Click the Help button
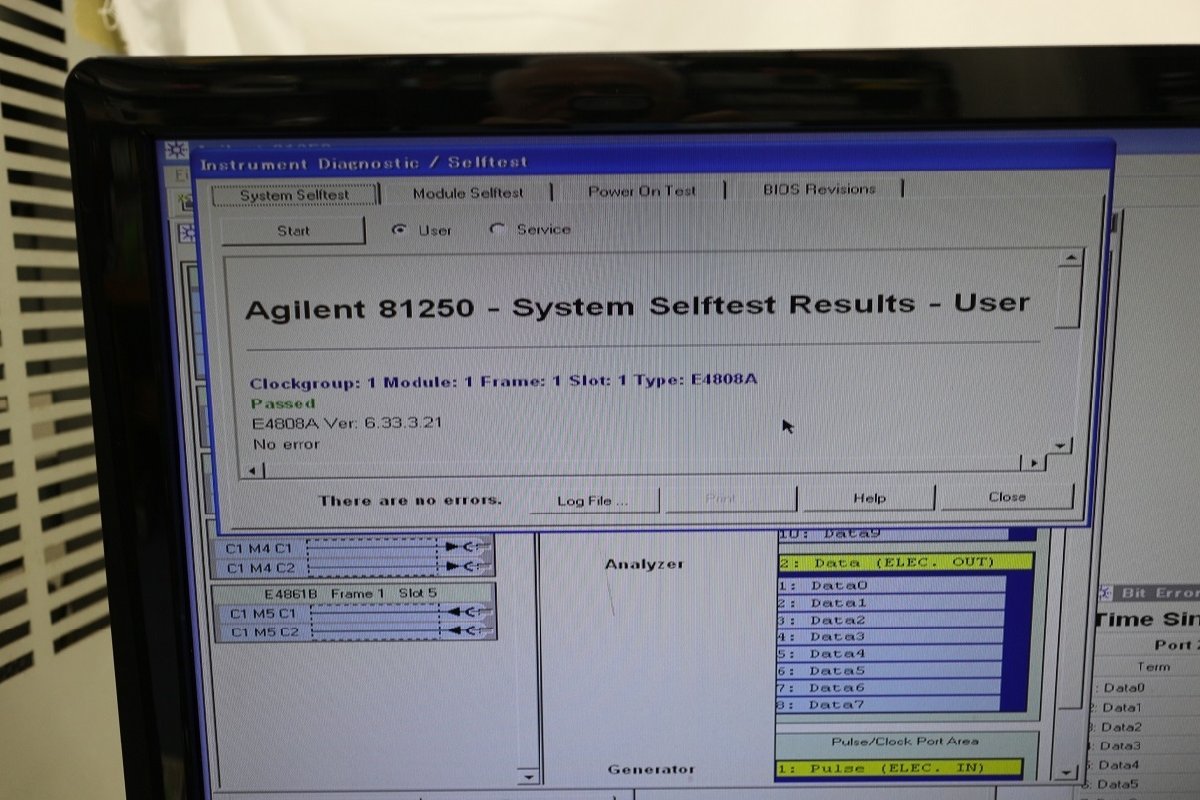 point(869,498)
